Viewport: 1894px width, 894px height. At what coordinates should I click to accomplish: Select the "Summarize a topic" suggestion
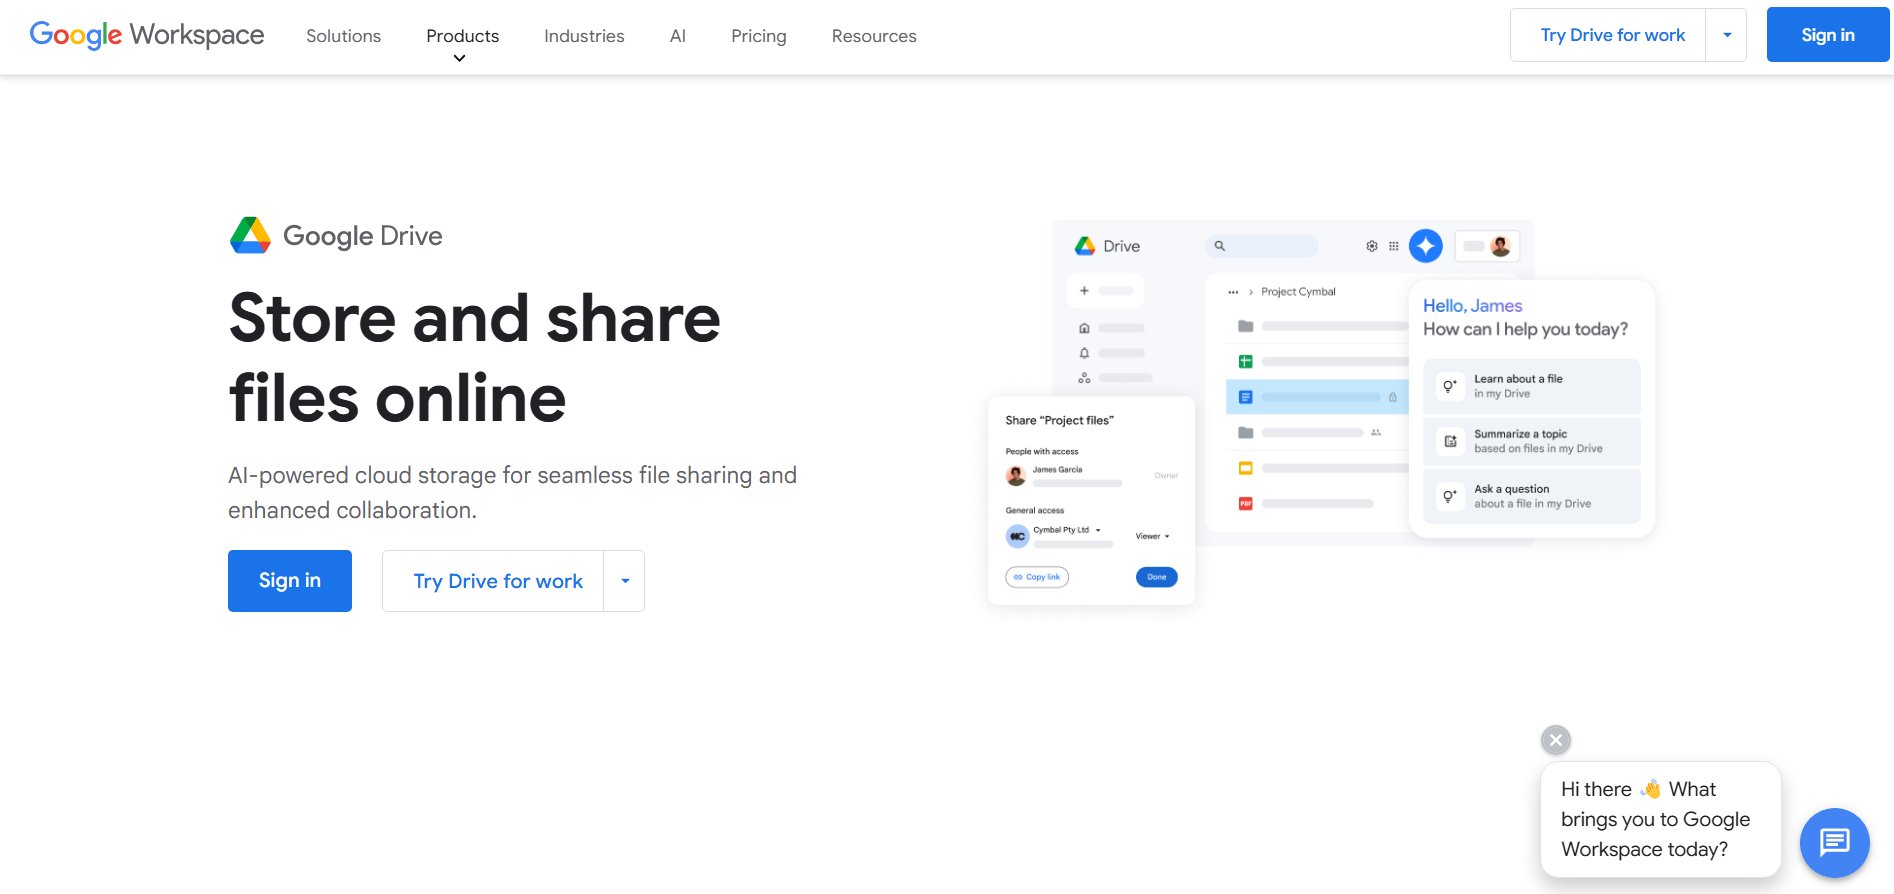(x=1532, y=441)
